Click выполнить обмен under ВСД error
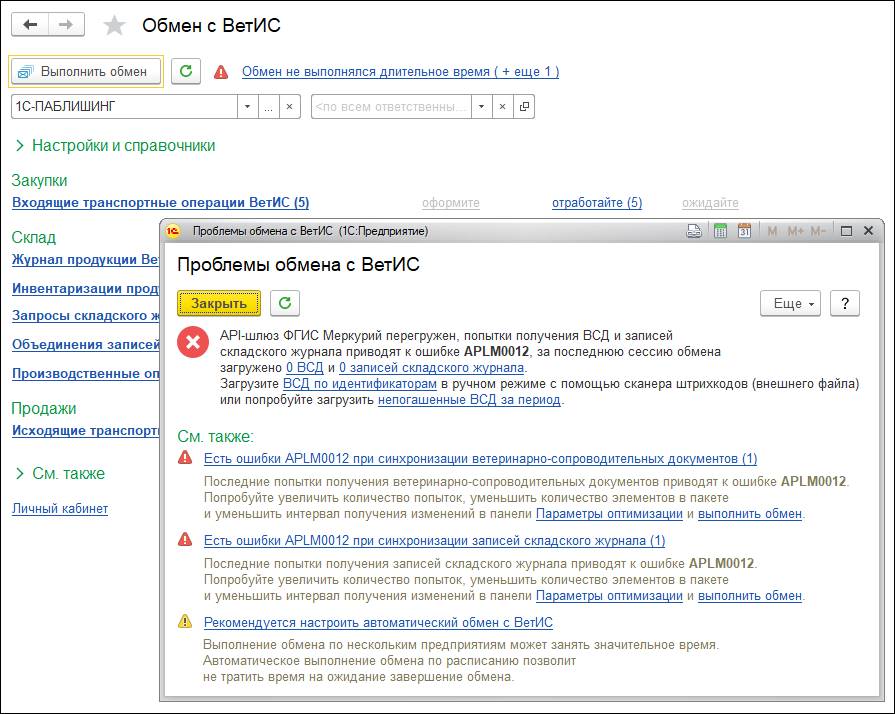The width and height of the screenshot is (895, 714). pos(750,514)
